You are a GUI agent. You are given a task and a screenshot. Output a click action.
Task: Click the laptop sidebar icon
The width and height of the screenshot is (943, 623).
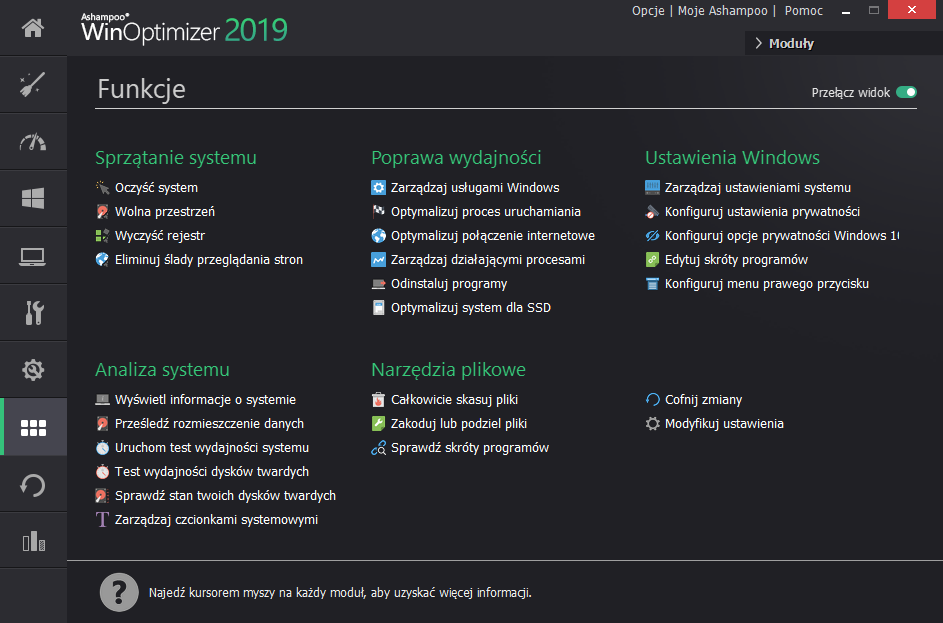[33, 256]
